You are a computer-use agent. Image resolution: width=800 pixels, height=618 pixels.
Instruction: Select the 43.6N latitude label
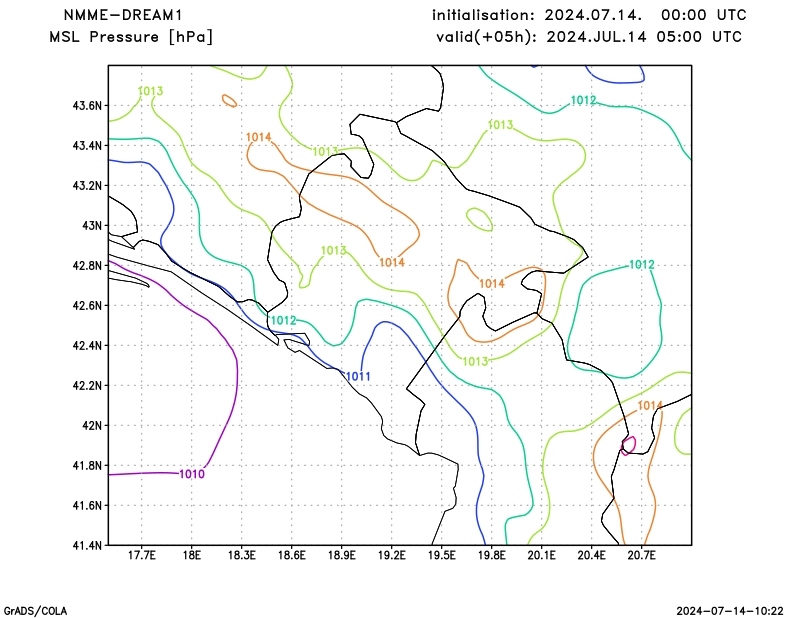coord(87,106)
